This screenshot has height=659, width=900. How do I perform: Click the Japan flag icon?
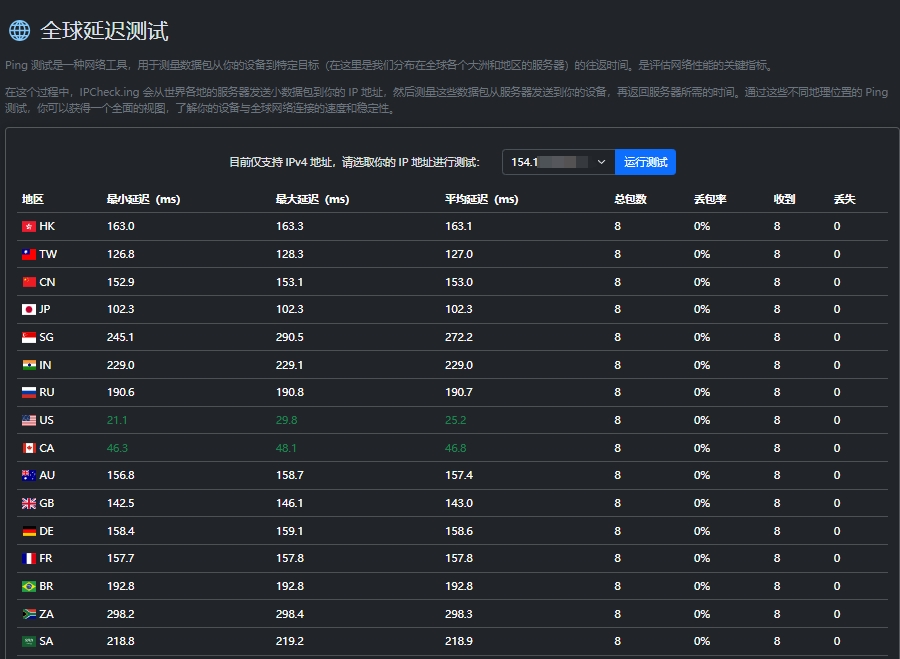pyautogui.click(x=29, y=309)
